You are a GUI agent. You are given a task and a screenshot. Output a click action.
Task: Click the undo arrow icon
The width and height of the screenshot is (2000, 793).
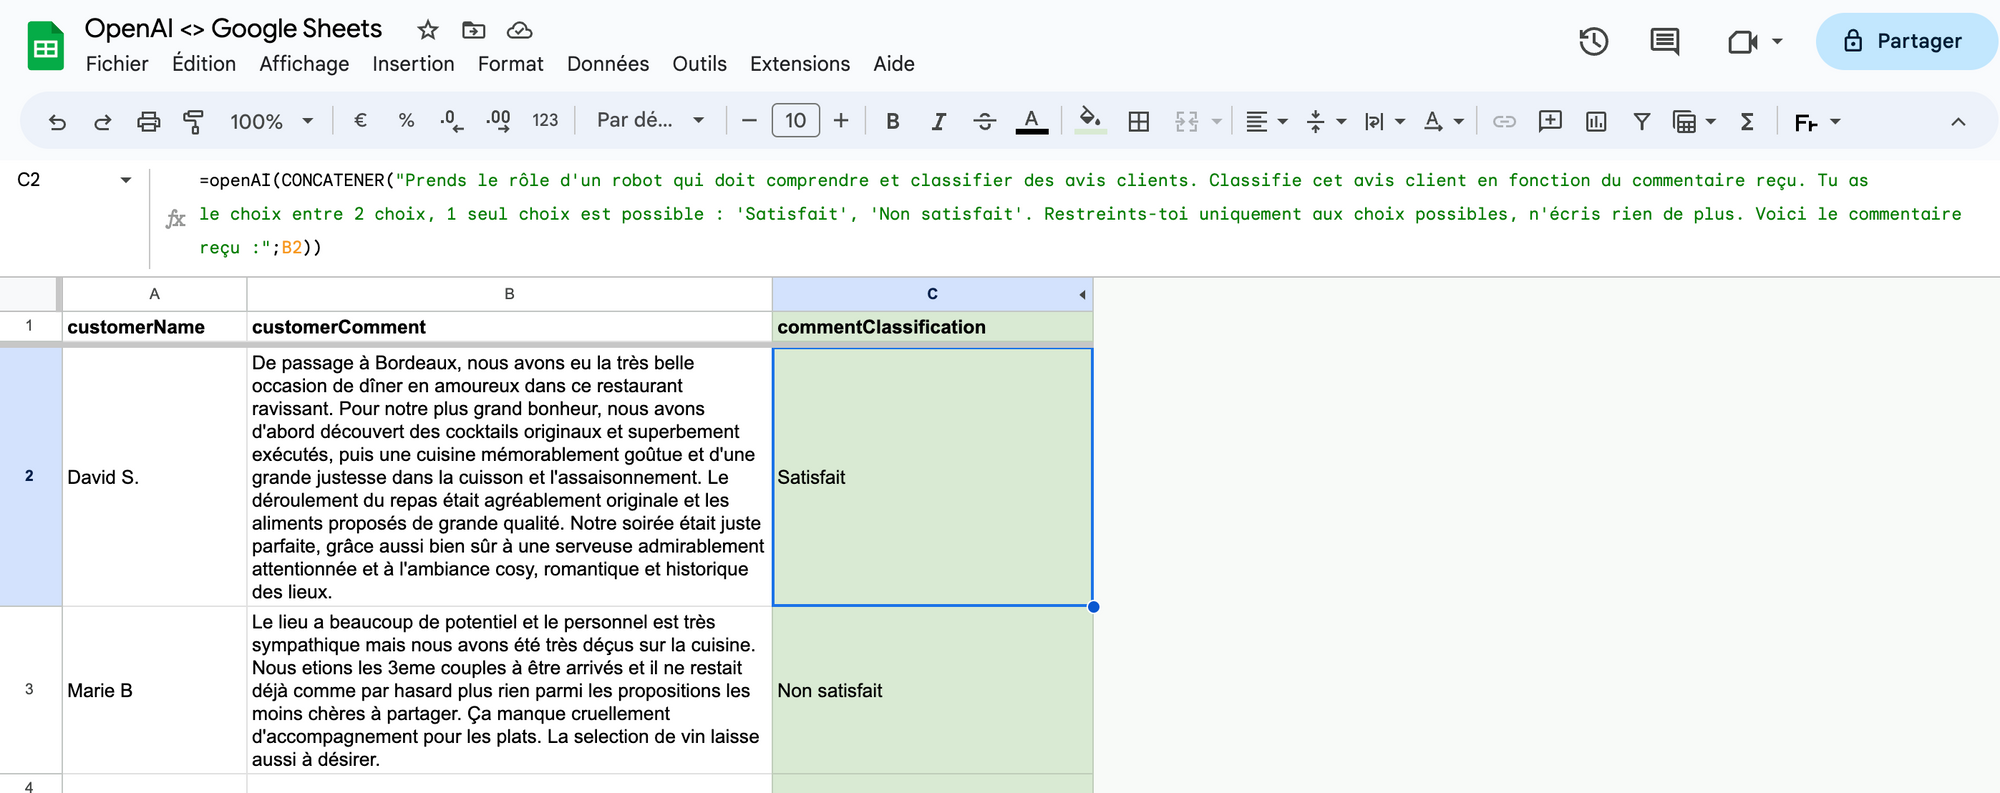[x=57, y=122]
